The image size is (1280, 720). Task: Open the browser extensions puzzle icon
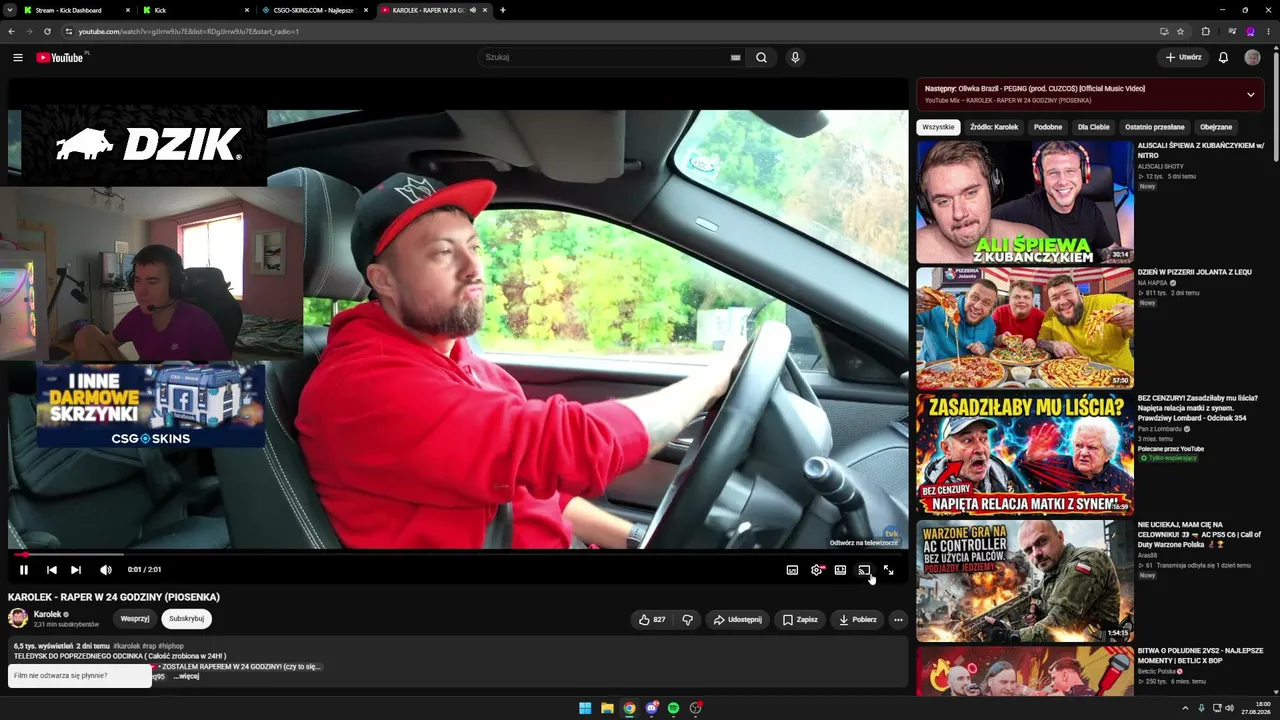tap(1205, 31)
